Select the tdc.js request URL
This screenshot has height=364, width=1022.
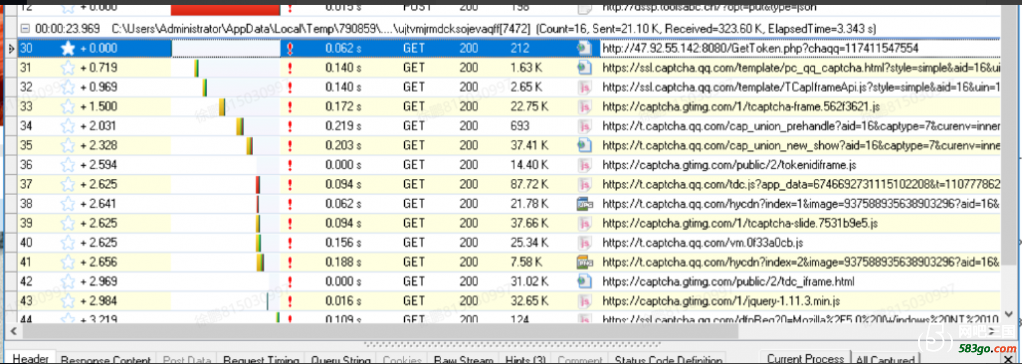tap(802, 185)
